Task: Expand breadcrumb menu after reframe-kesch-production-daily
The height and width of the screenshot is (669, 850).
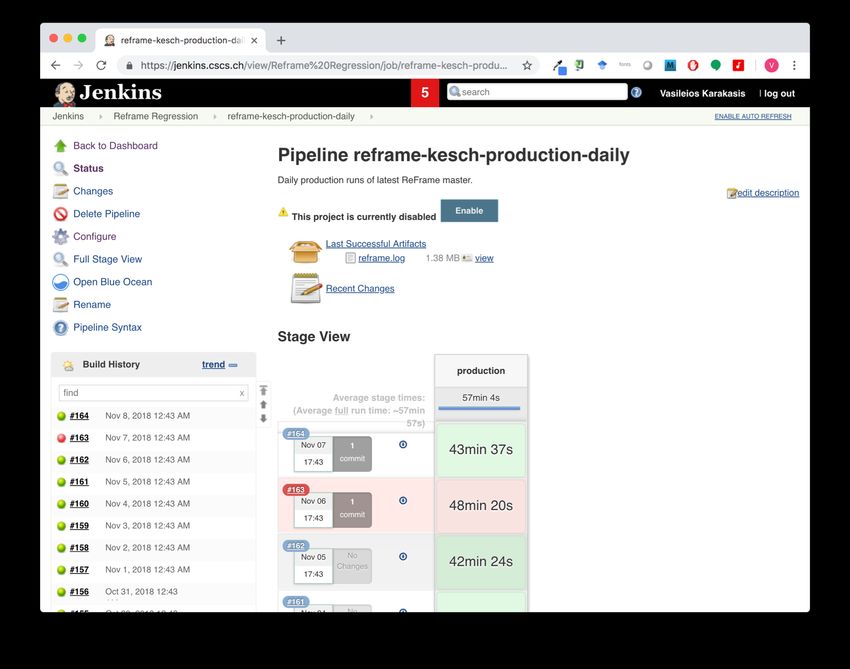Action: [371, 117]
